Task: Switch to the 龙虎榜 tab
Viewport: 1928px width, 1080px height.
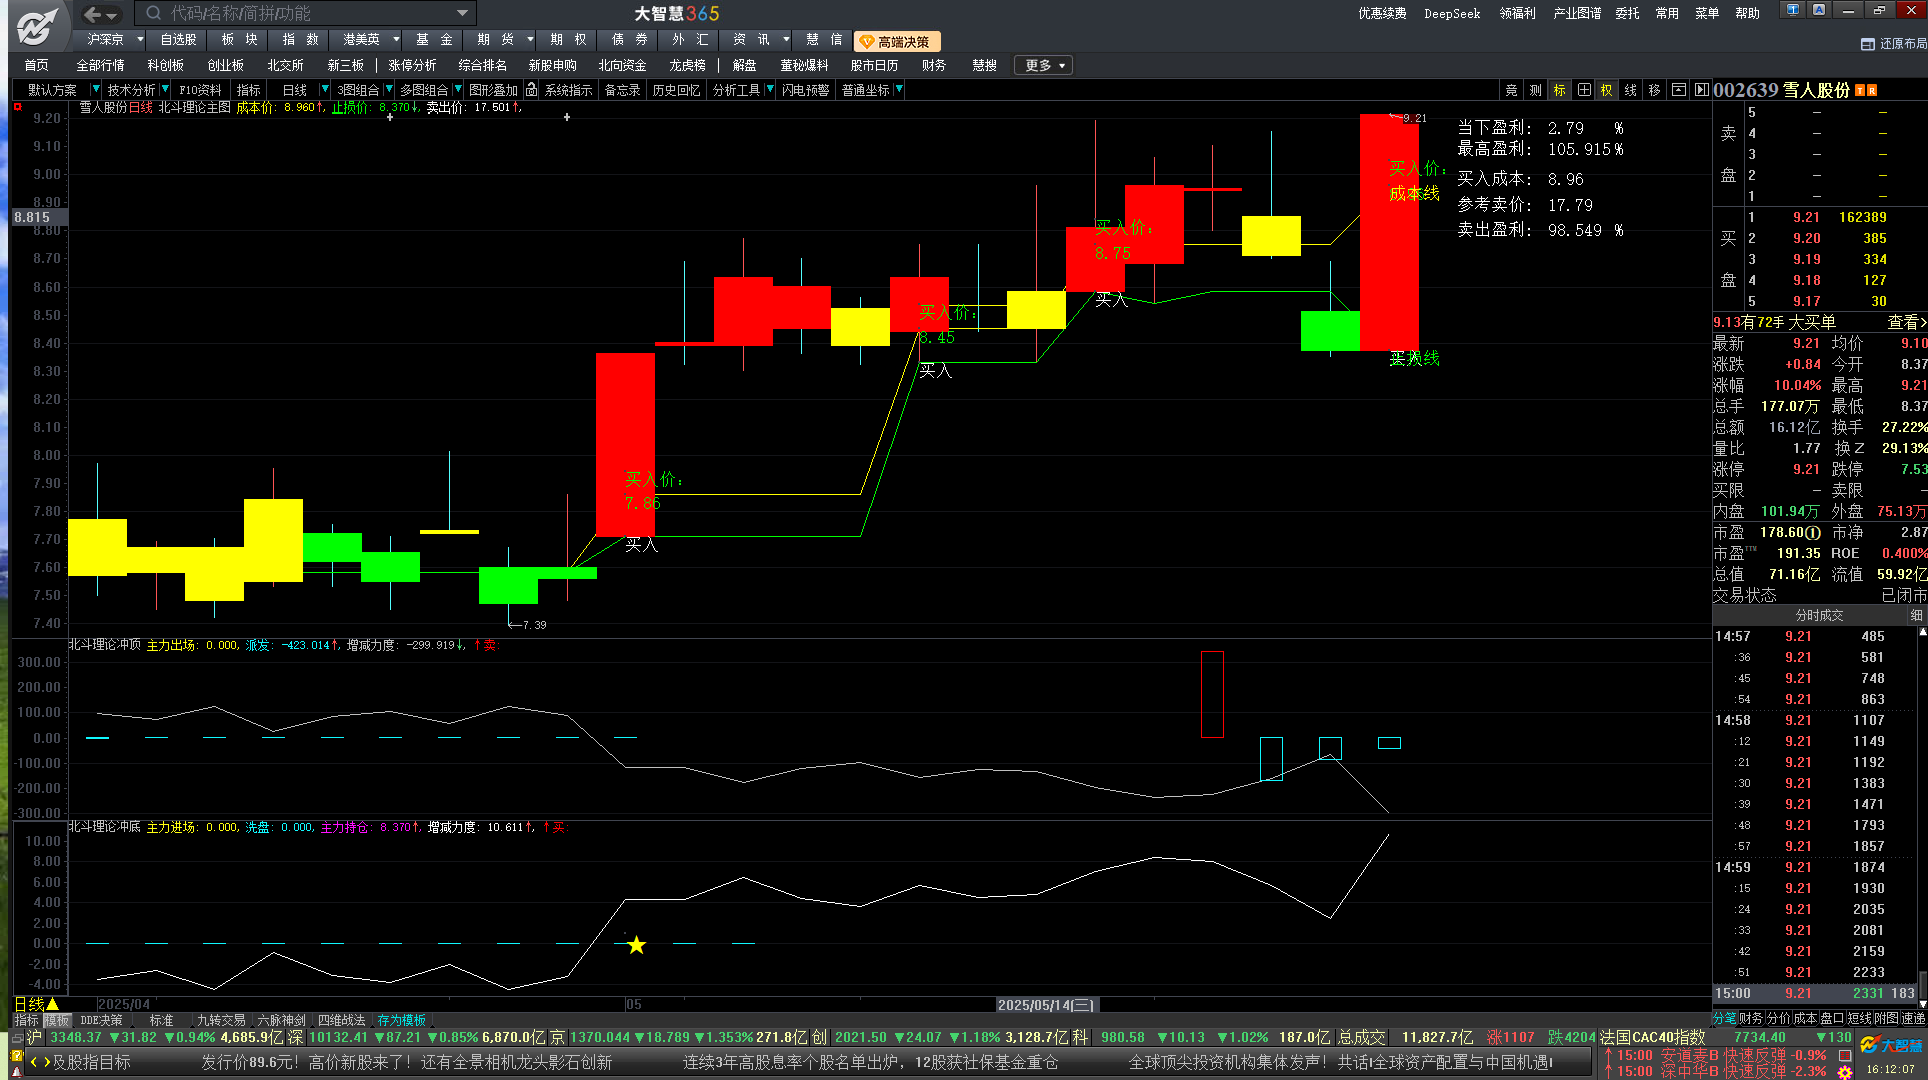Action: (687, 65)
